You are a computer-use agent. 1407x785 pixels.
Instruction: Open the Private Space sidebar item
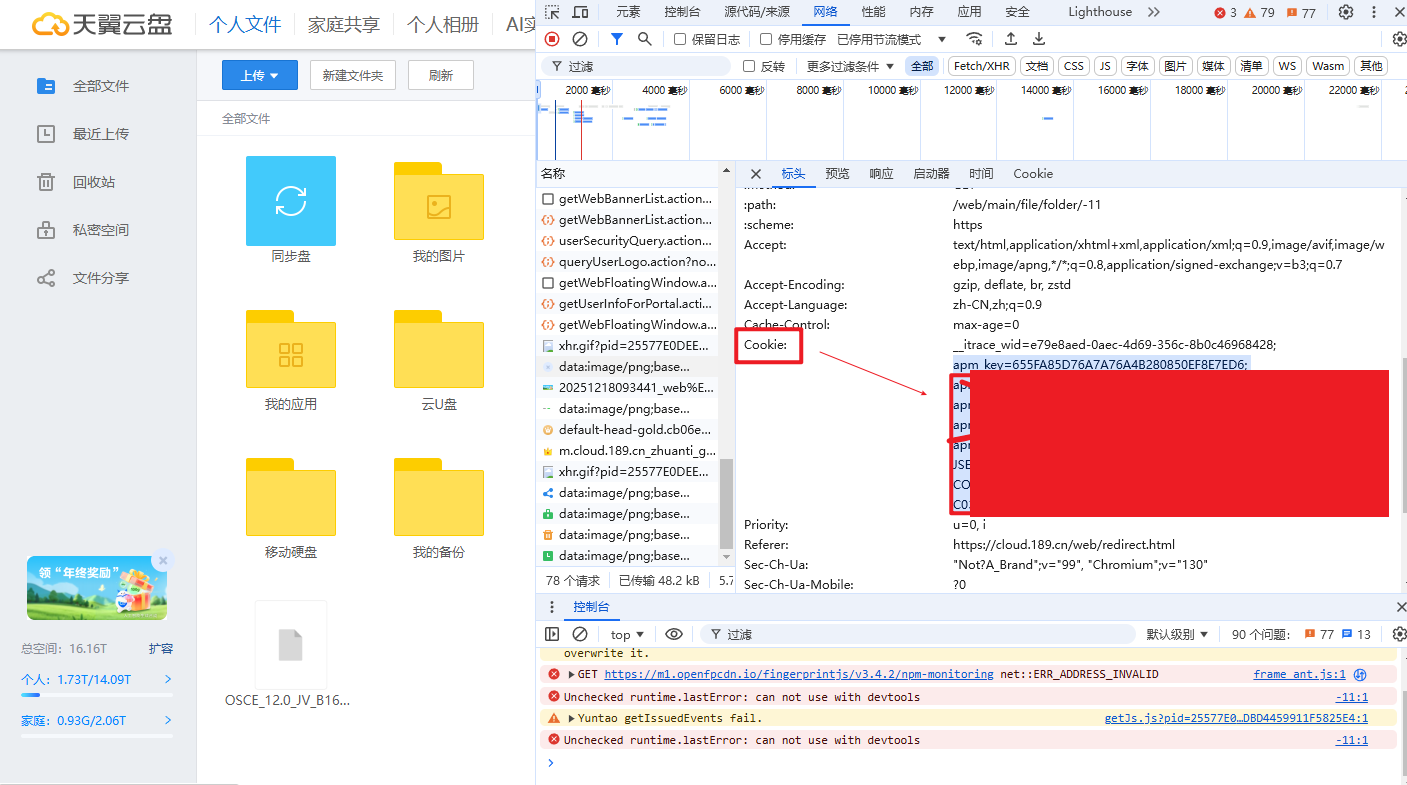coord(100,230)
